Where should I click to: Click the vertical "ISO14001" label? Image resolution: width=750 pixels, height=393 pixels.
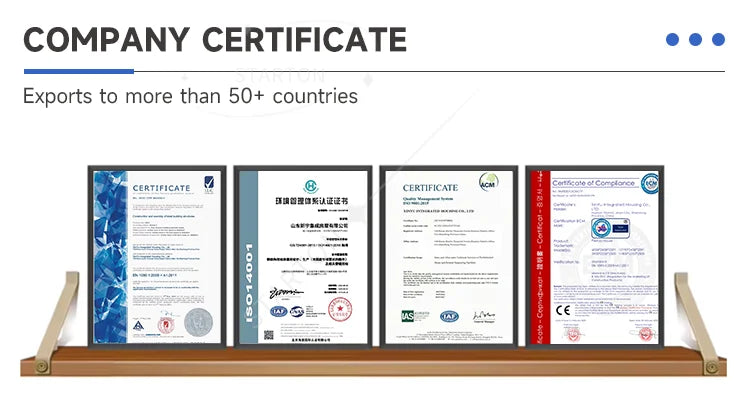tap(249, 283)
